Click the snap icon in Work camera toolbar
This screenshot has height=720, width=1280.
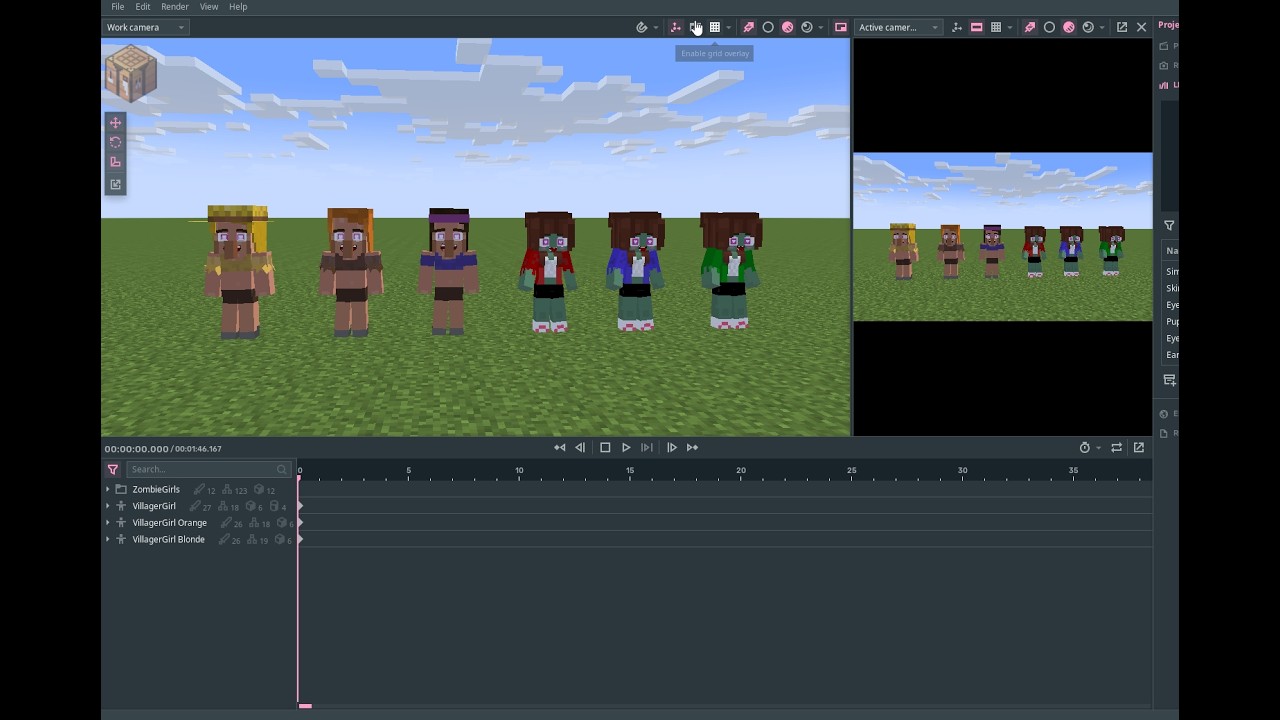pyautogui.click(x=642, y=27)
